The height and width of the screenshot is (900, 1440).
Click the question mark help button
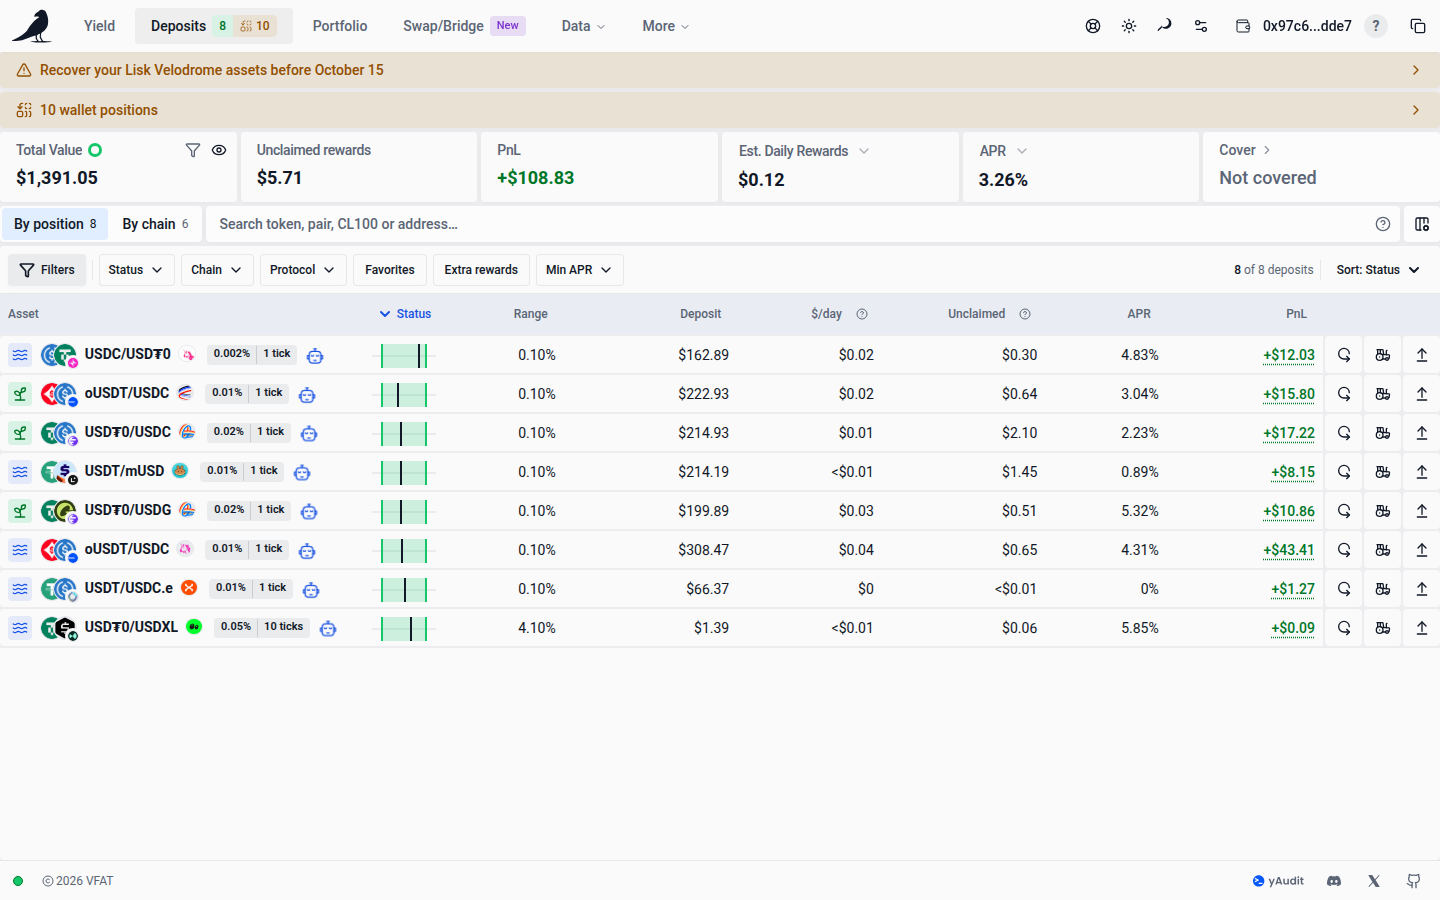click(1376, 26)
